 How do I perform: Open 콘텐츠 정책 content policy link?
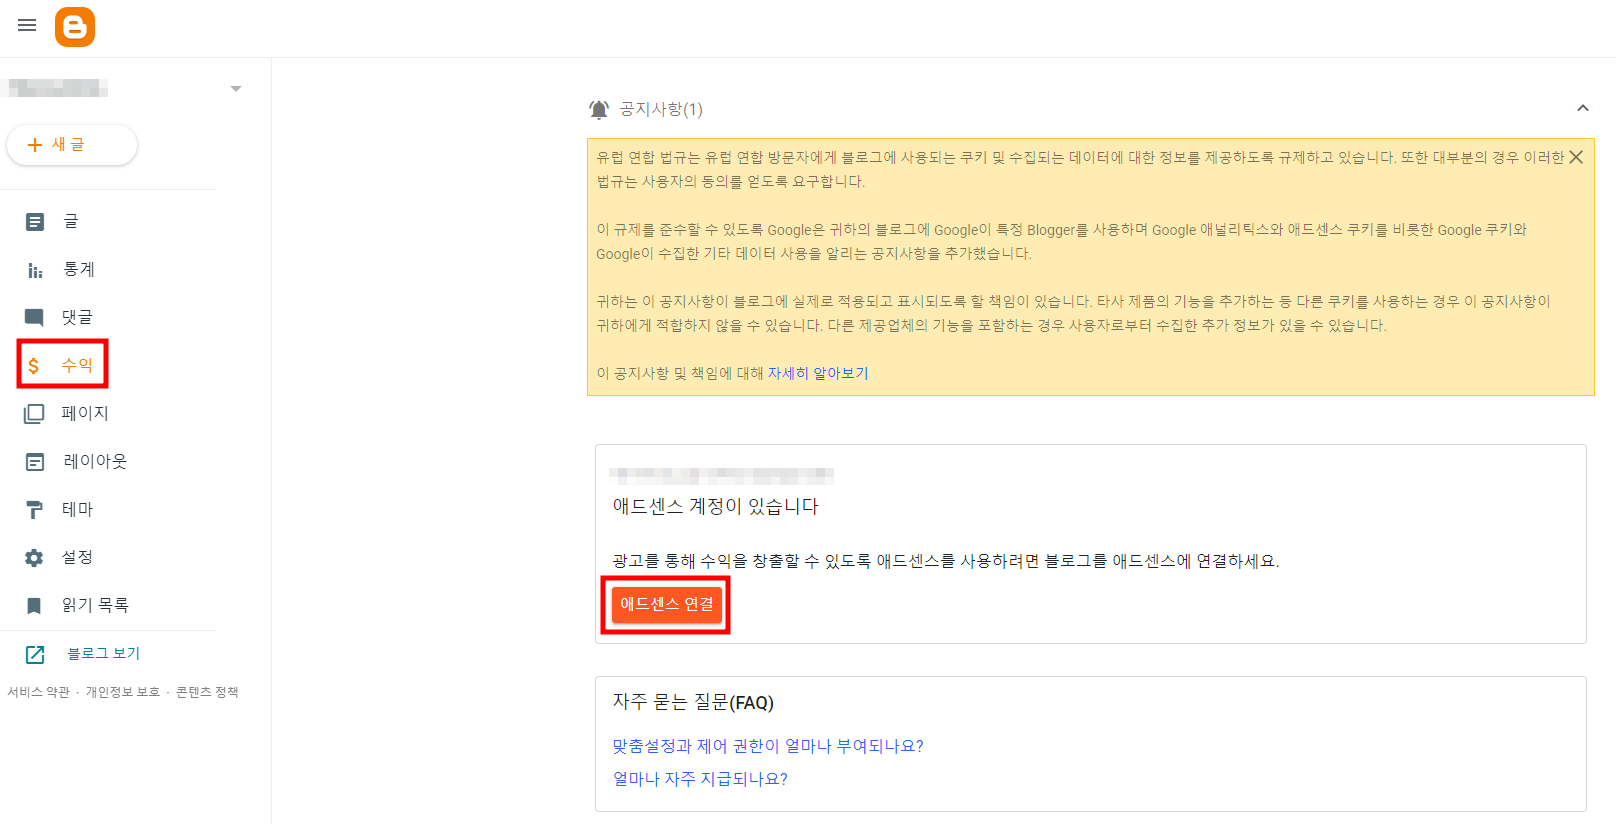click(x=207, y=692)
